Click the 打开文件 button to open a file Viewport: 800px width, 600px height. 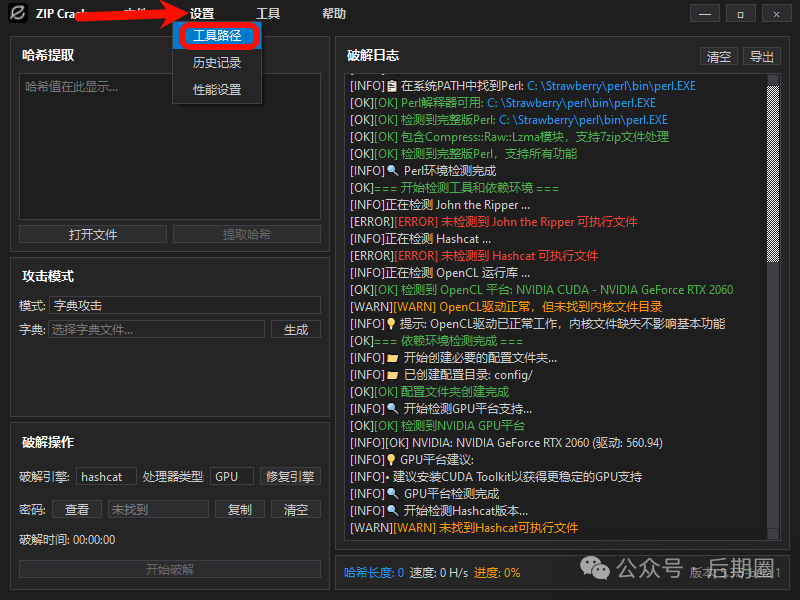[92, 233]
